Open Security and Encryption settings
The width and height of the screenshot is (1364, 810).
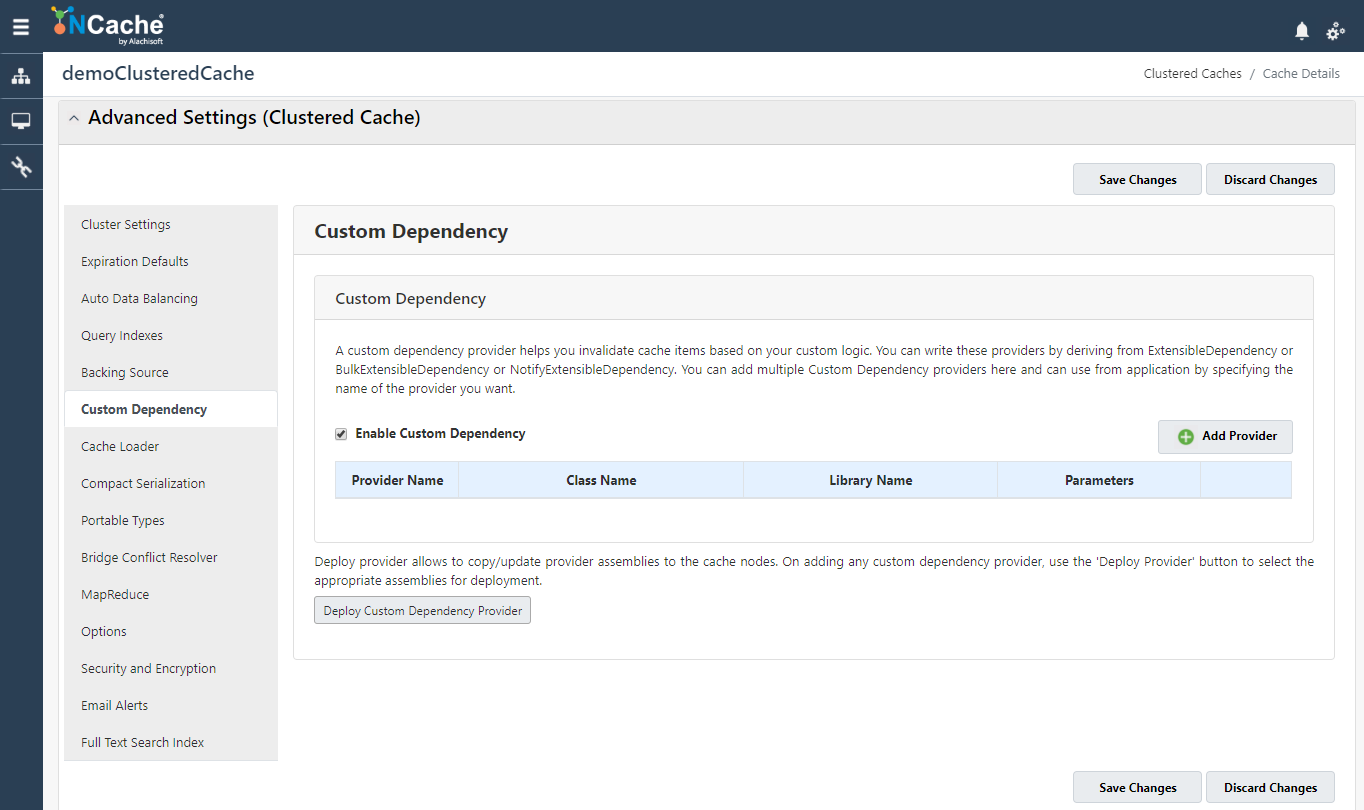[x=171, y=668]
